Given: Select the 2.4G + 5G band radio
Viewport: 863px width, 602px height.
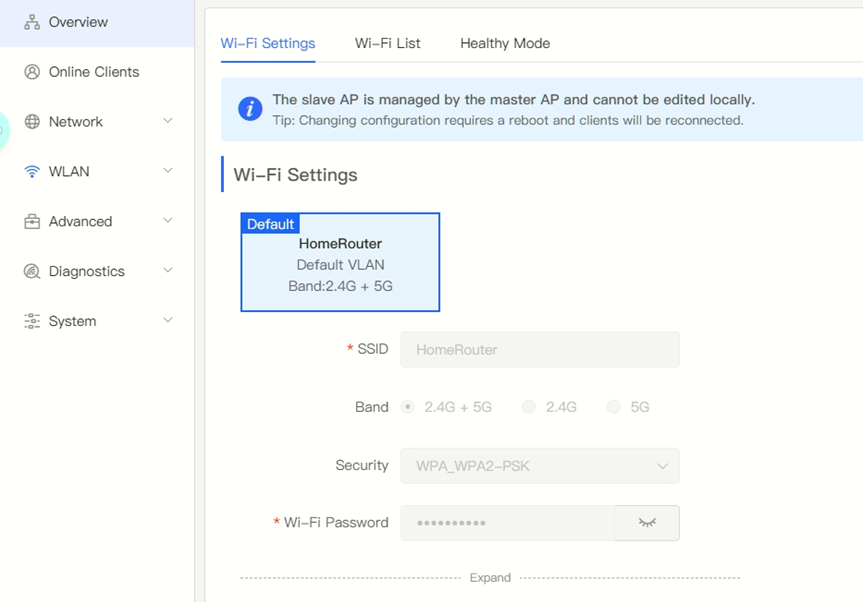Looking at the screenshot, I should coord(407,407).
